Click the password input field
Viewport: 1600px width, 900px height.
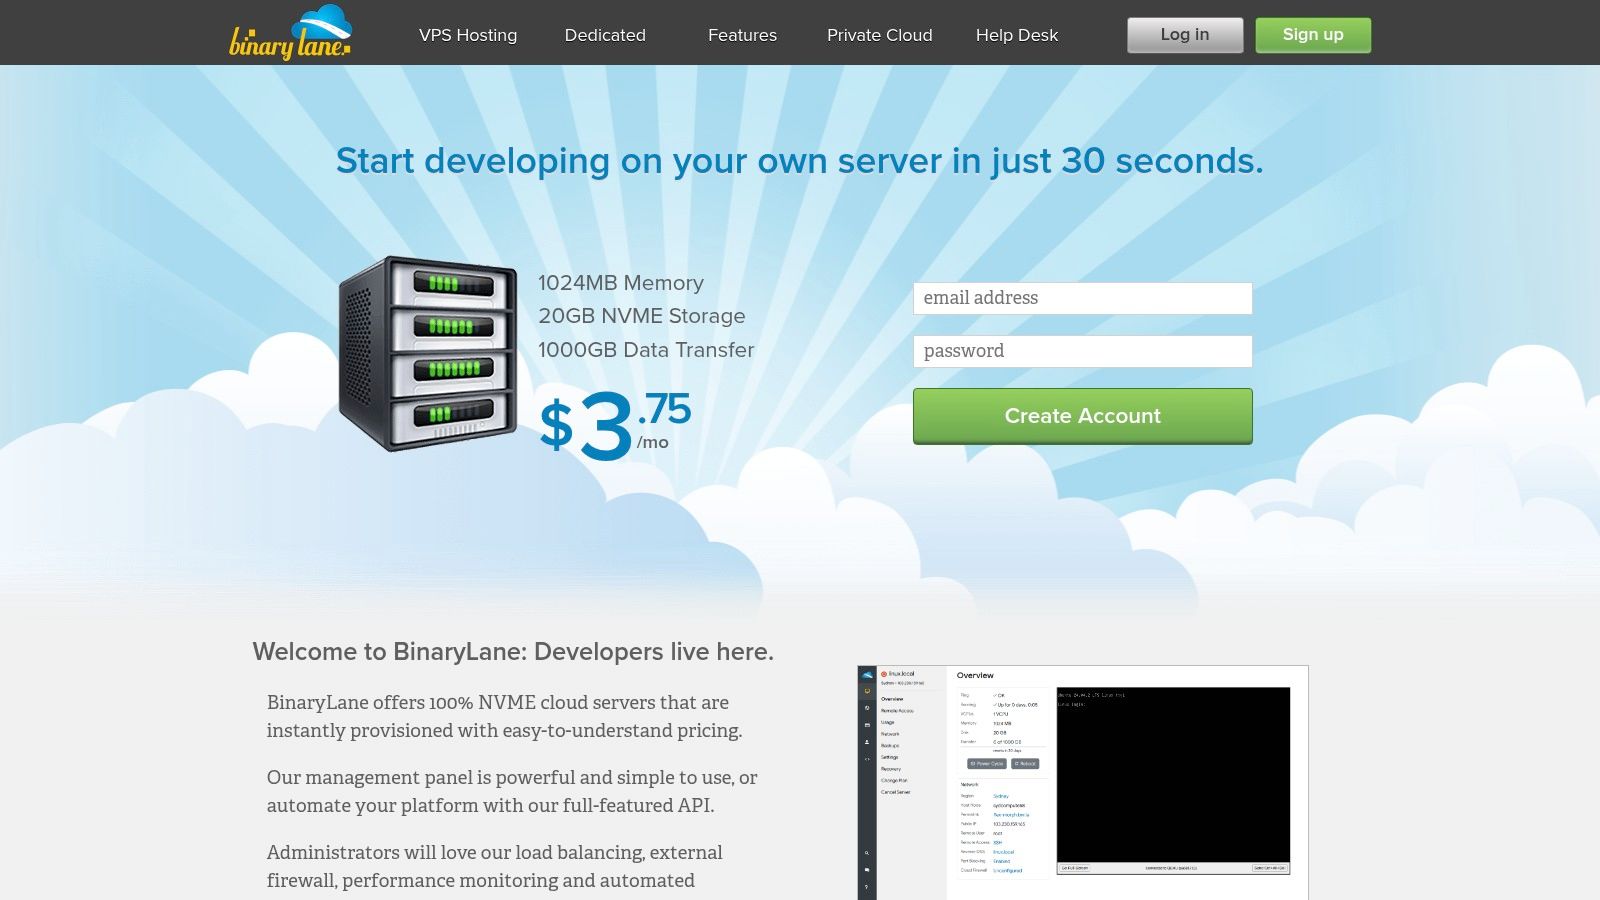(x=1083, y=351)
